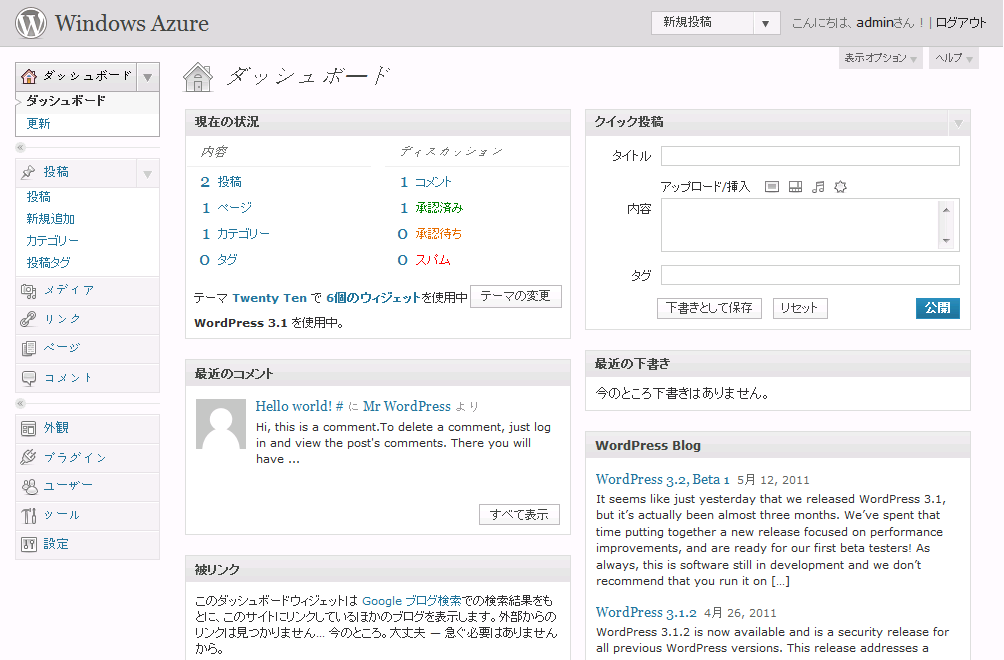The width and height of the screenshot is (1004, 660).
Task: Toggle the ダッシュボード sidebar menu arrow
Action: [x=148, y=77]
